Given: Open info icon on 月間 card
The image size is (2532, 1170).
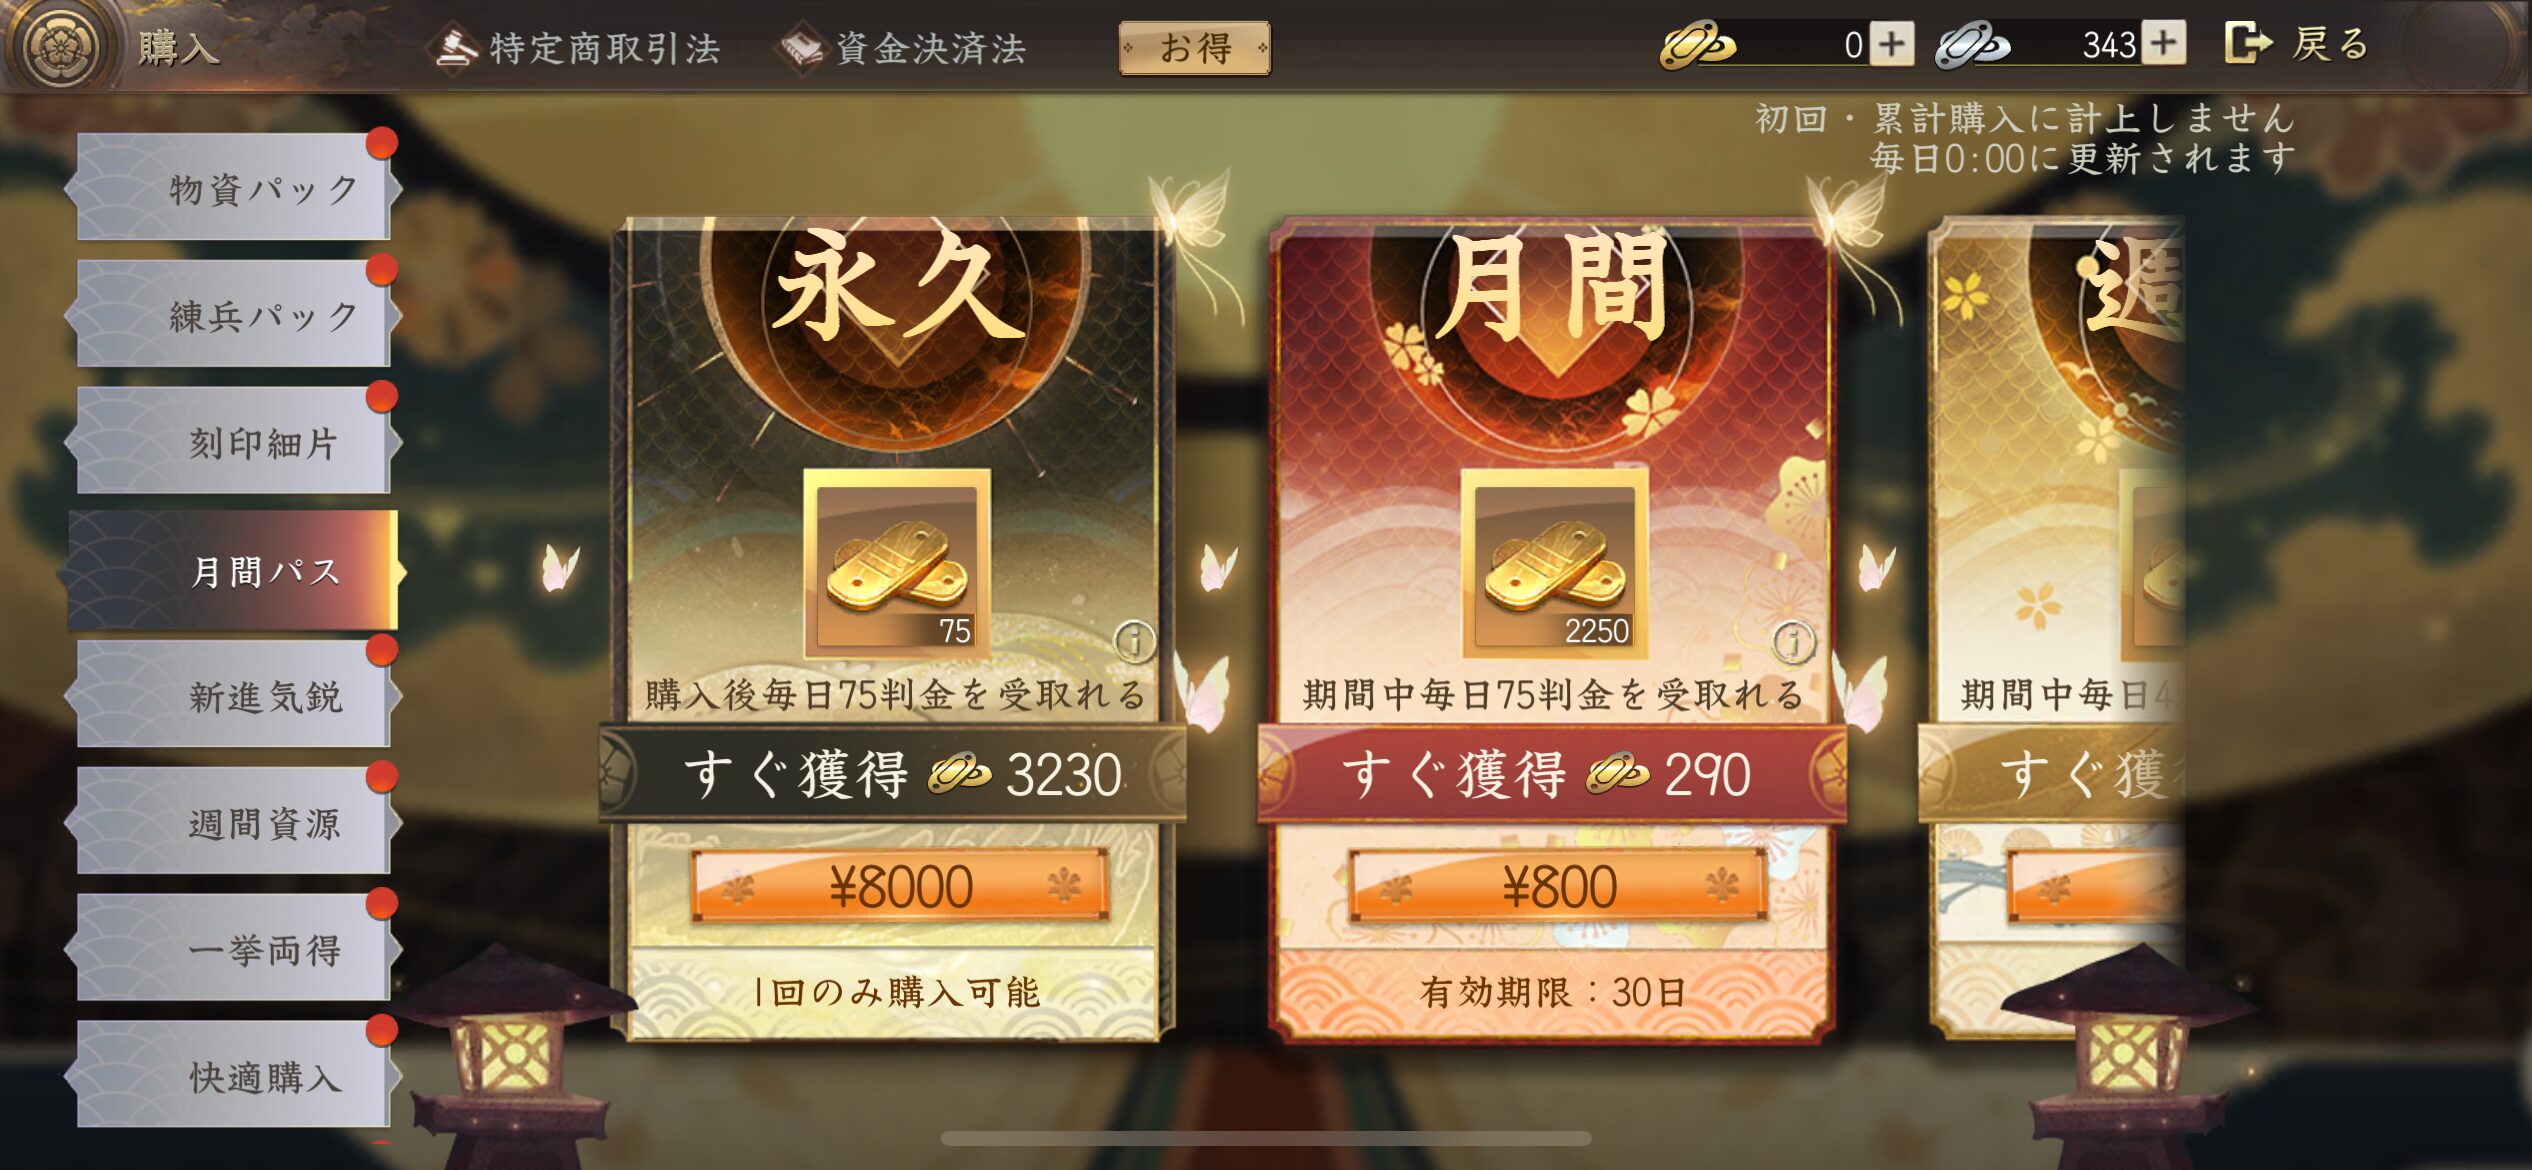Looking at the screenshot, I should [1794, 641].
